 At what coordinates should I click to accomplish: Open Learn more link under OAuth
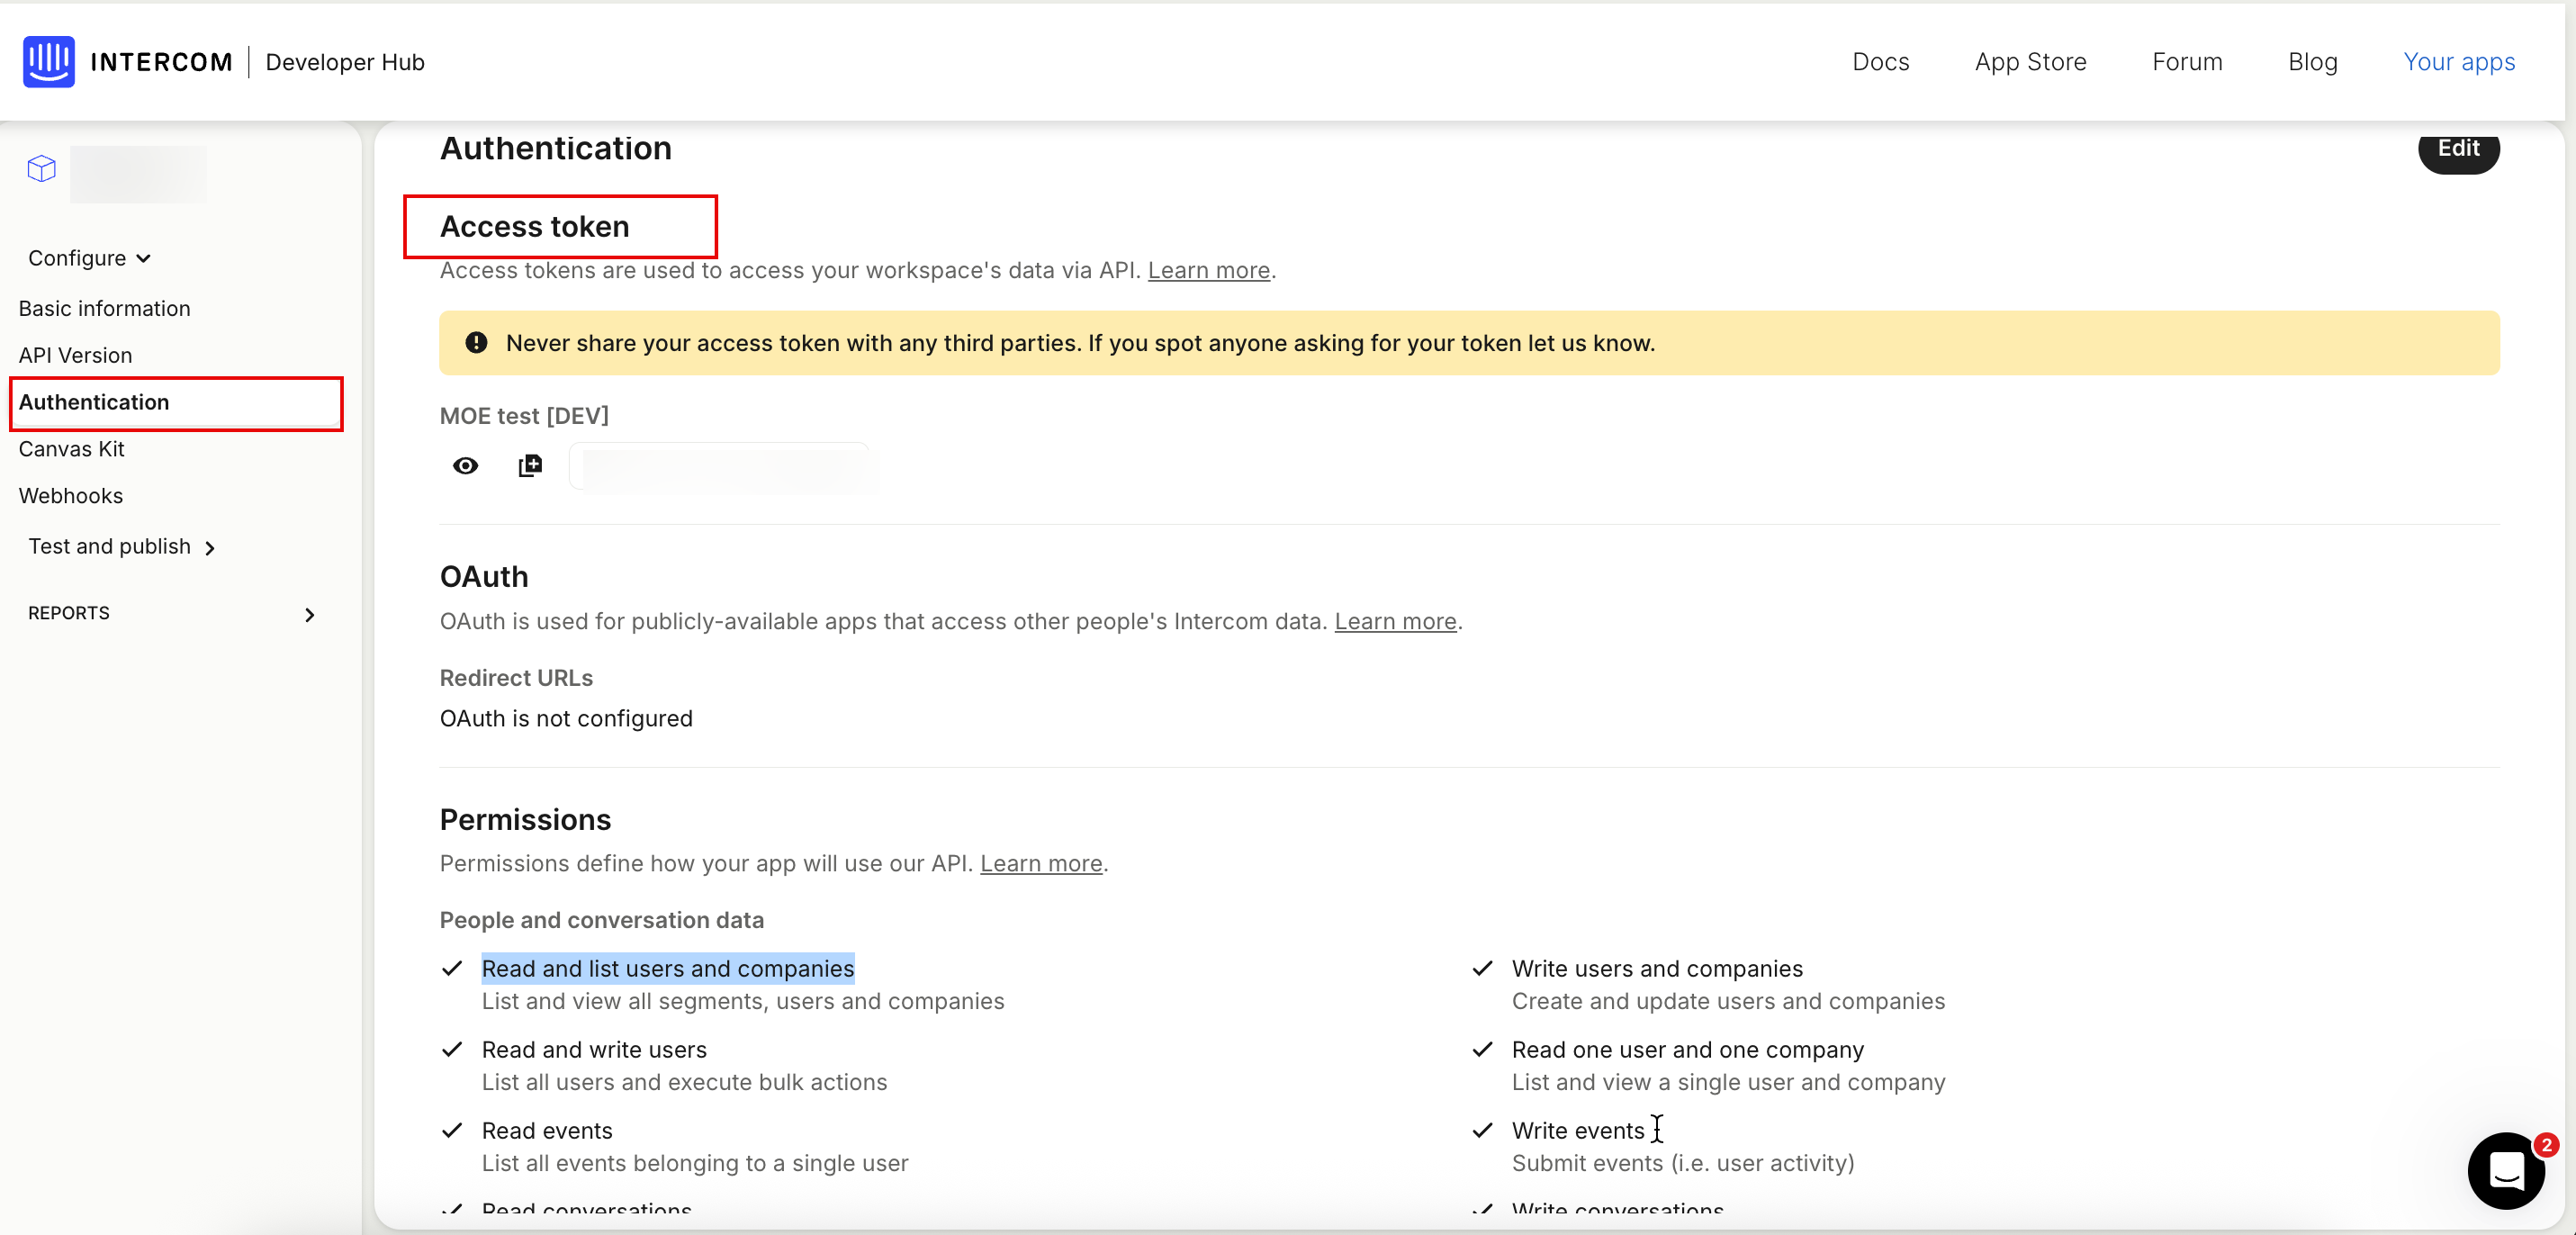[x=1394, y=622]
